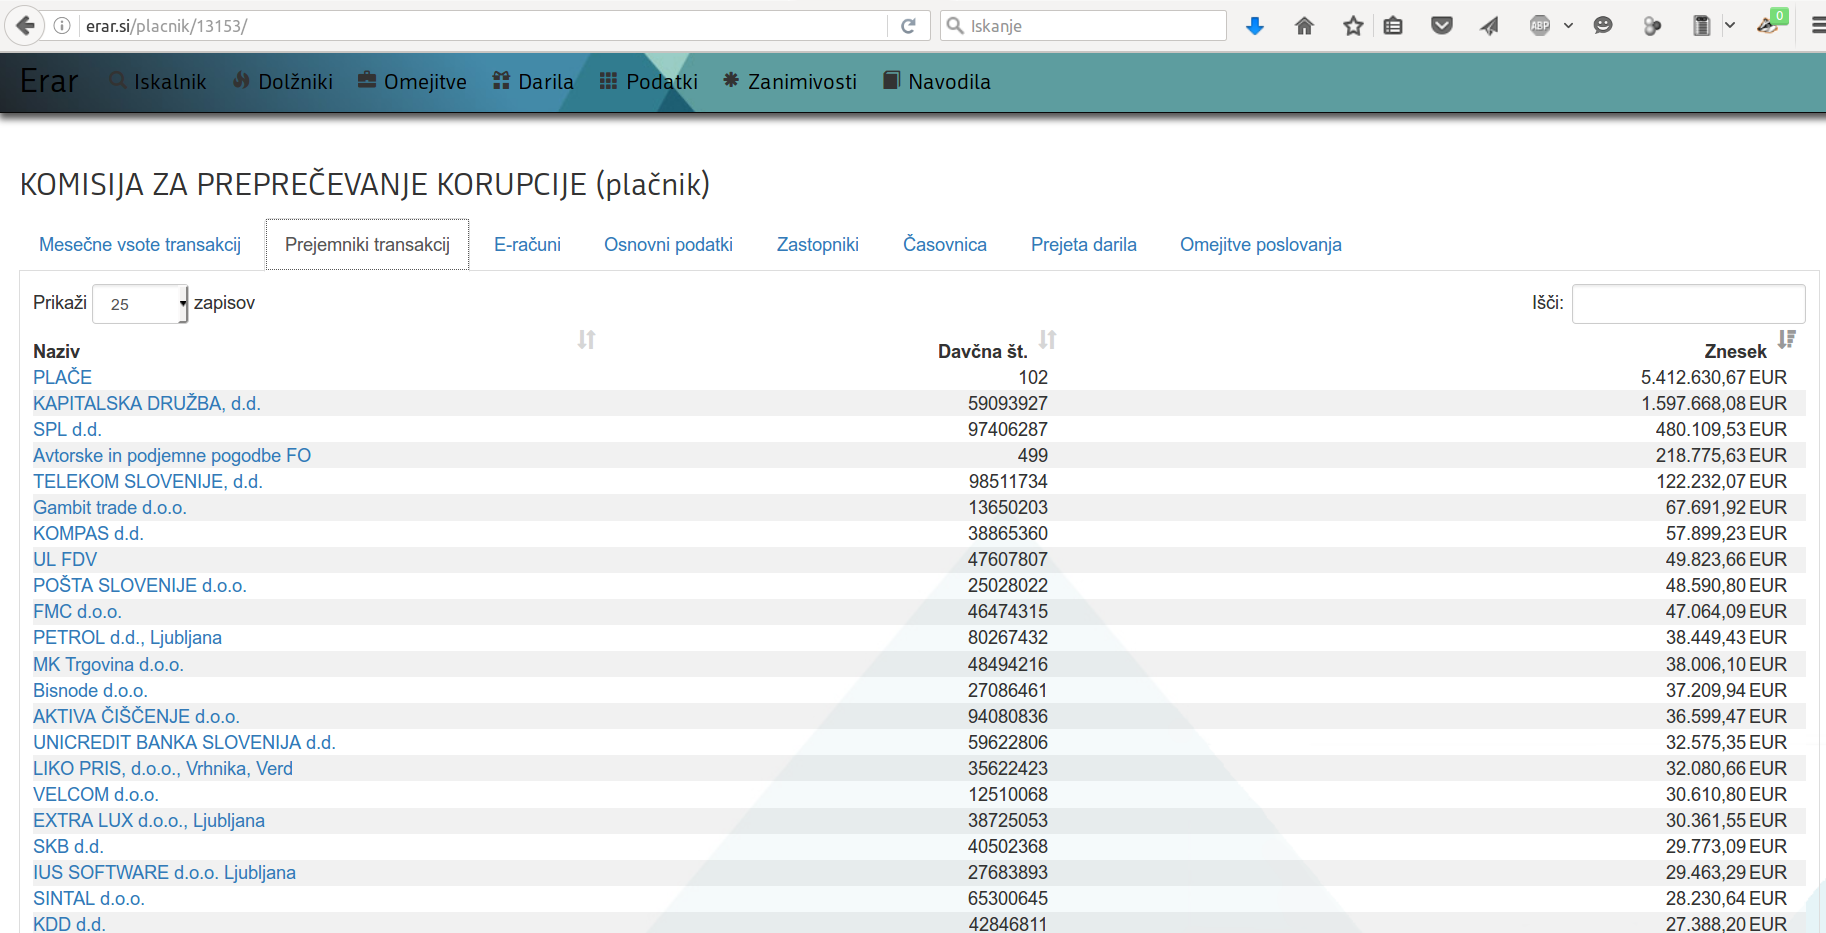Viewport: 1826px width, 933px height.
Task: Open Iskalnik in the navigation bar
Action: [158, 82]
